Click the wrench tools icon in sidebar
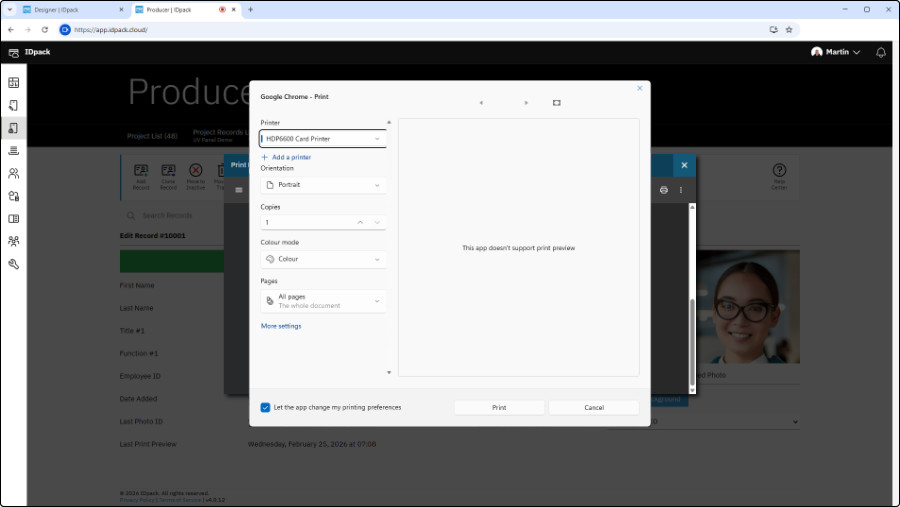900x507 pixels. pos(14,264)
